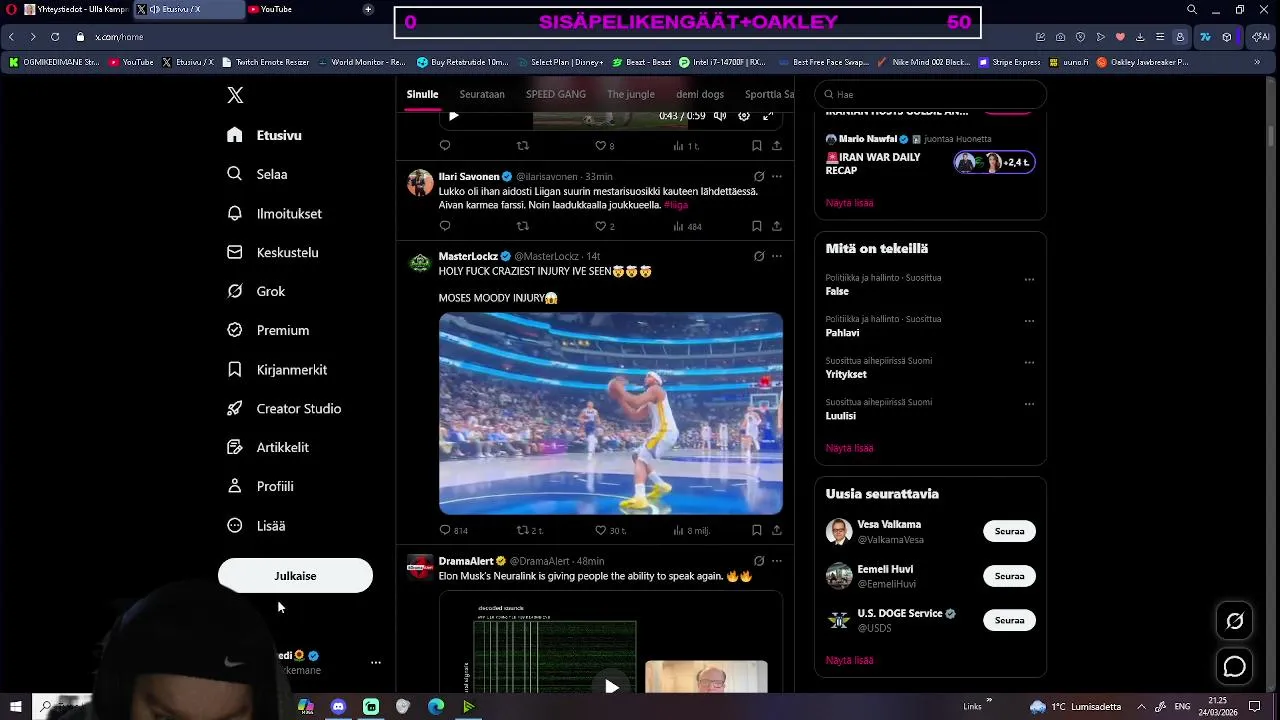
Task: Reply to Ilari Savonen's post
Action: tap(445, 226)
